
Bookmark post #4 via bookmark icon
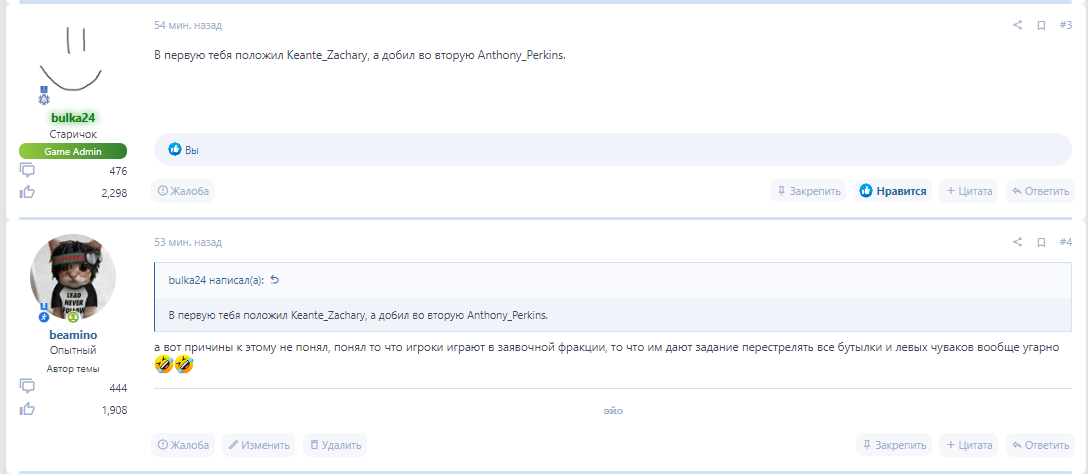click(1041, 242)
